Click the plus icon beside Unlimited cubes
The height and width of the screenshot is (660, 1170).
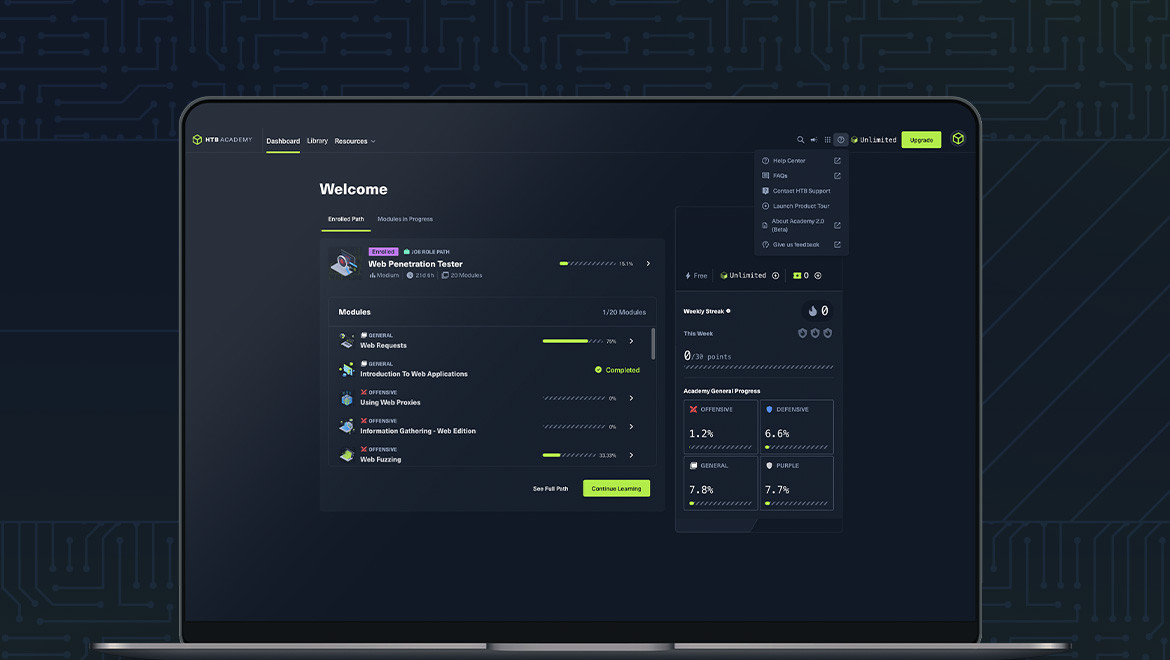pyautogui.click(x=775, y=276)
